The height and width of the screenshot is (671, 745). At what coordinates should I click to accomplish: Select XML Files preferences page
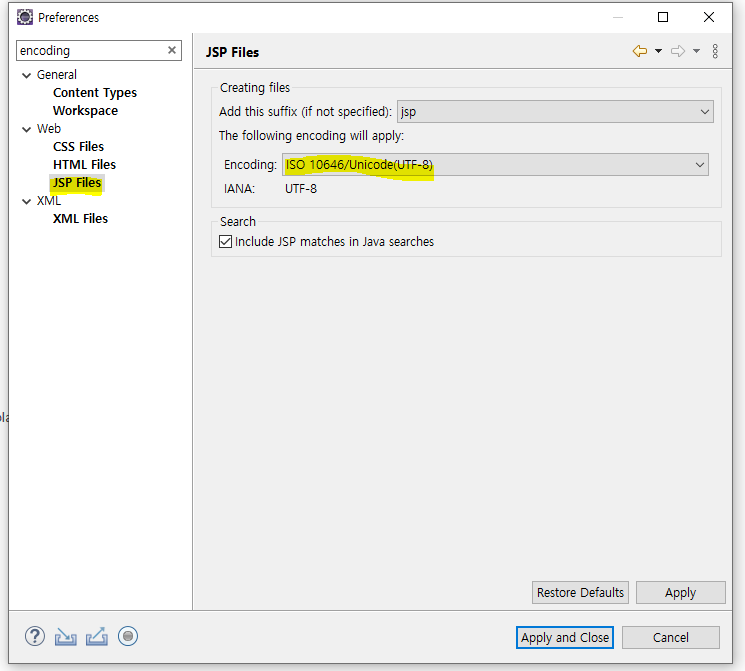click(x=80, y=219)
